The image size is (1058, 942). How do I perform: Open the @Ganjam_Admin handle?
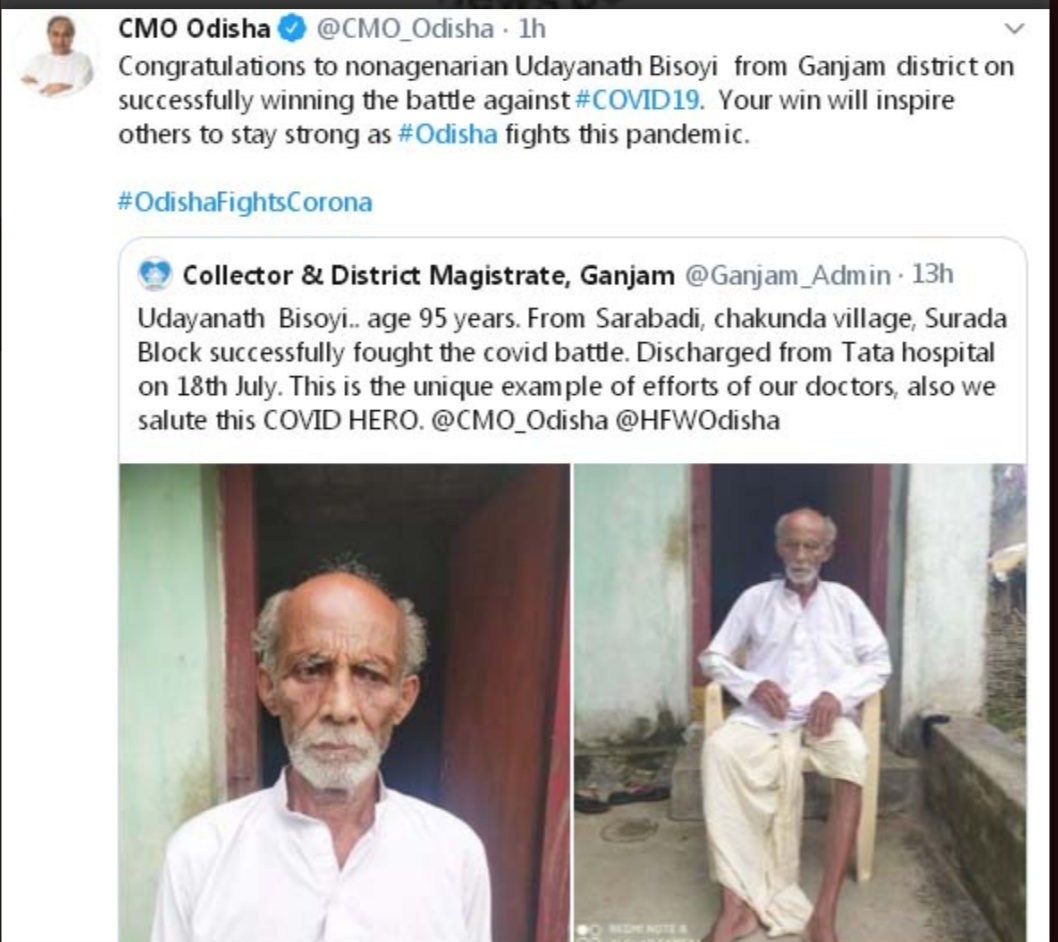[x=787, y=274]
